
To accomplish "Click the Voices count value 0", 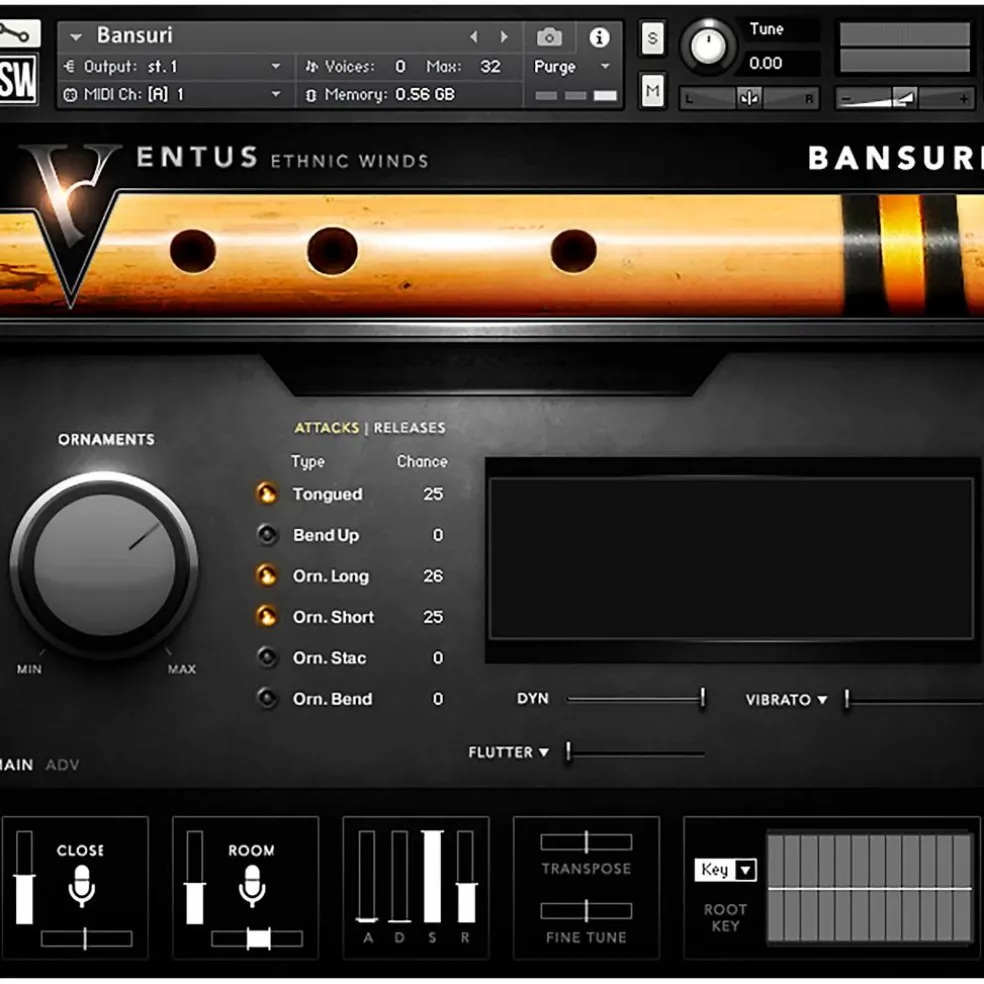I will (x=400, y=67).
